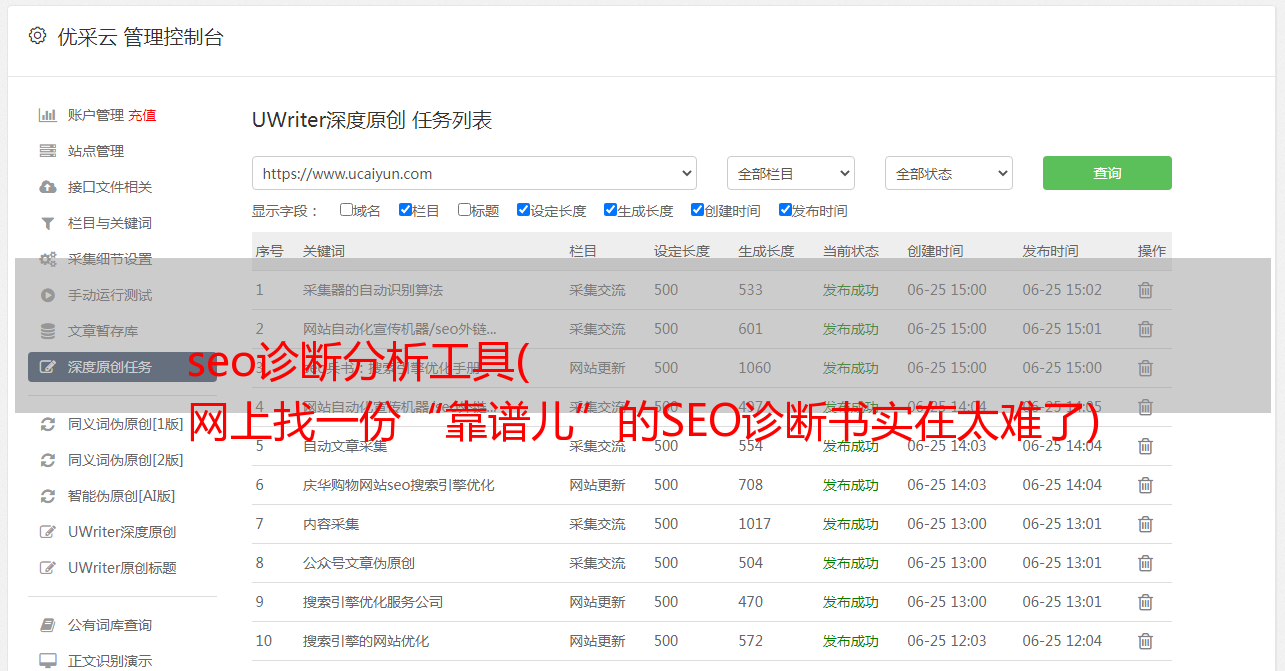The width and height of the screenshot is (1285, 671).
Task: Toggle the 域名 field checkbox
Action: pyautogui.click(x=346, y=210)
